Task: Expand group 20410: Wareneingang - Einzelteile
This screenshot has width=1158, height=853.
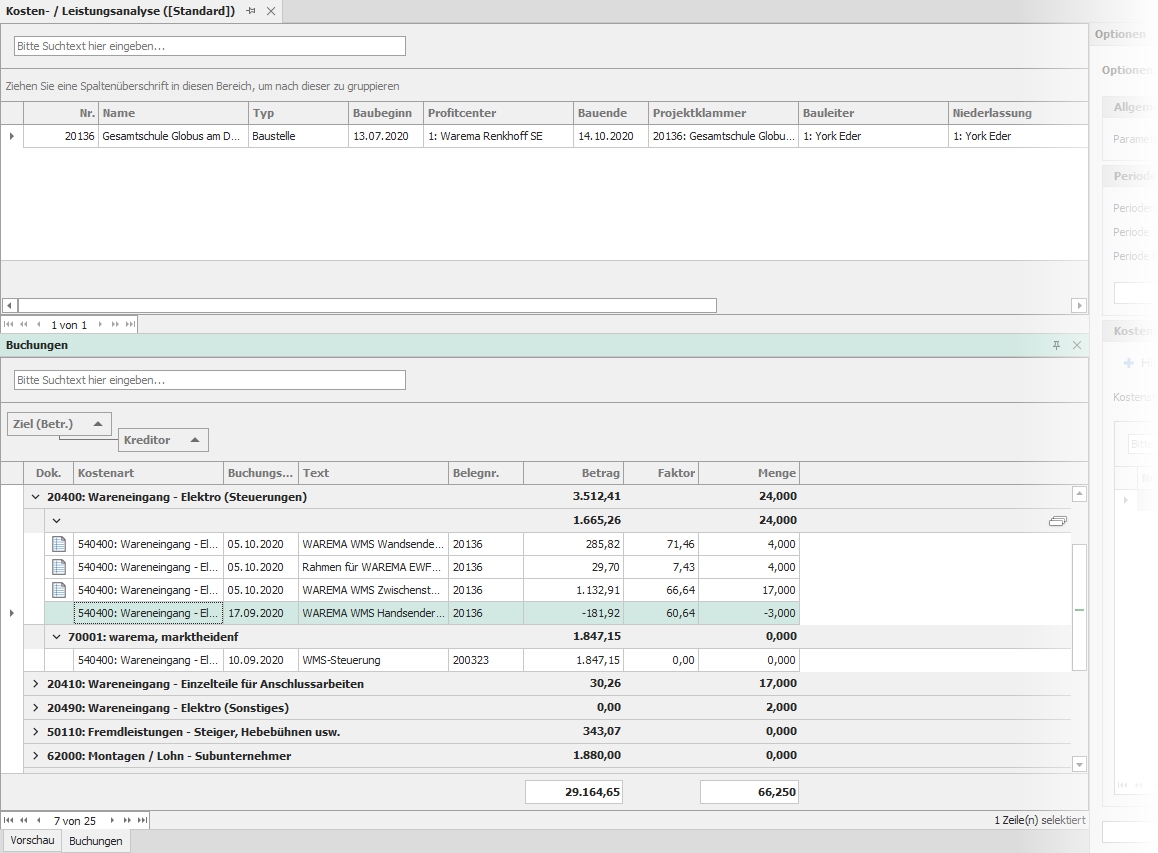Action: [36, 684]
